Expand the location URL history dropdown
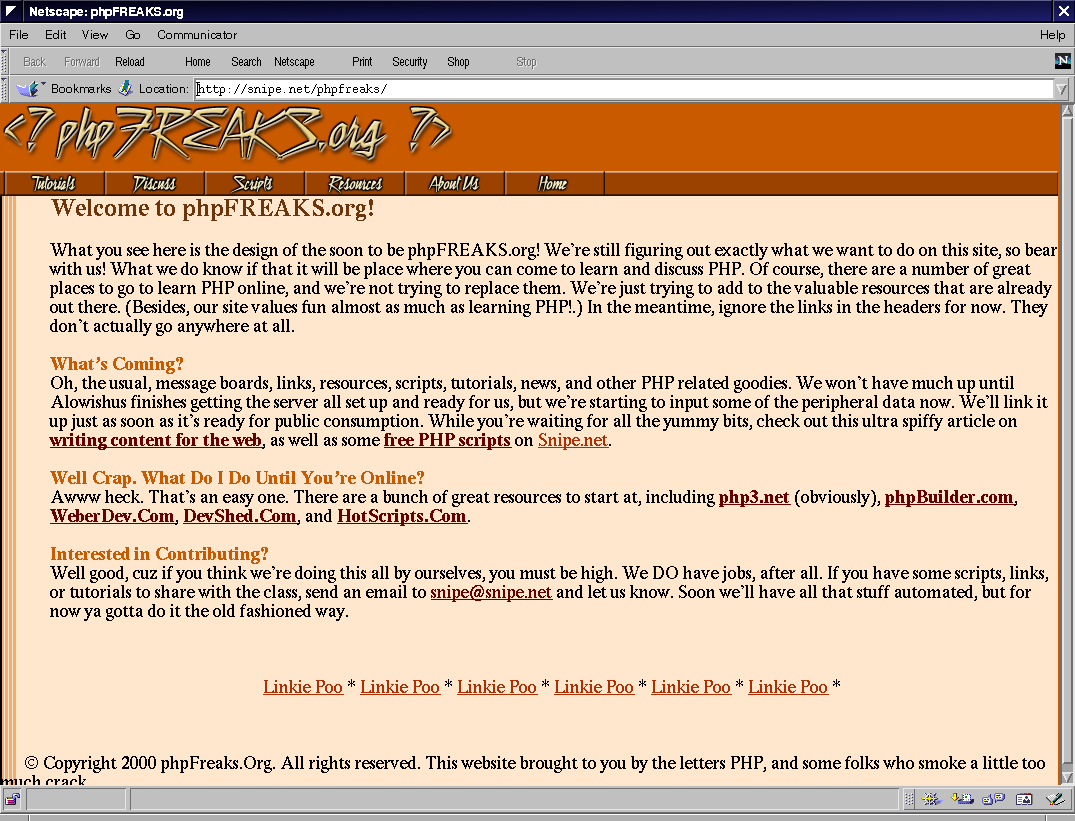Viewport: 1075px width, 821px height. (x=1061, y=89)
